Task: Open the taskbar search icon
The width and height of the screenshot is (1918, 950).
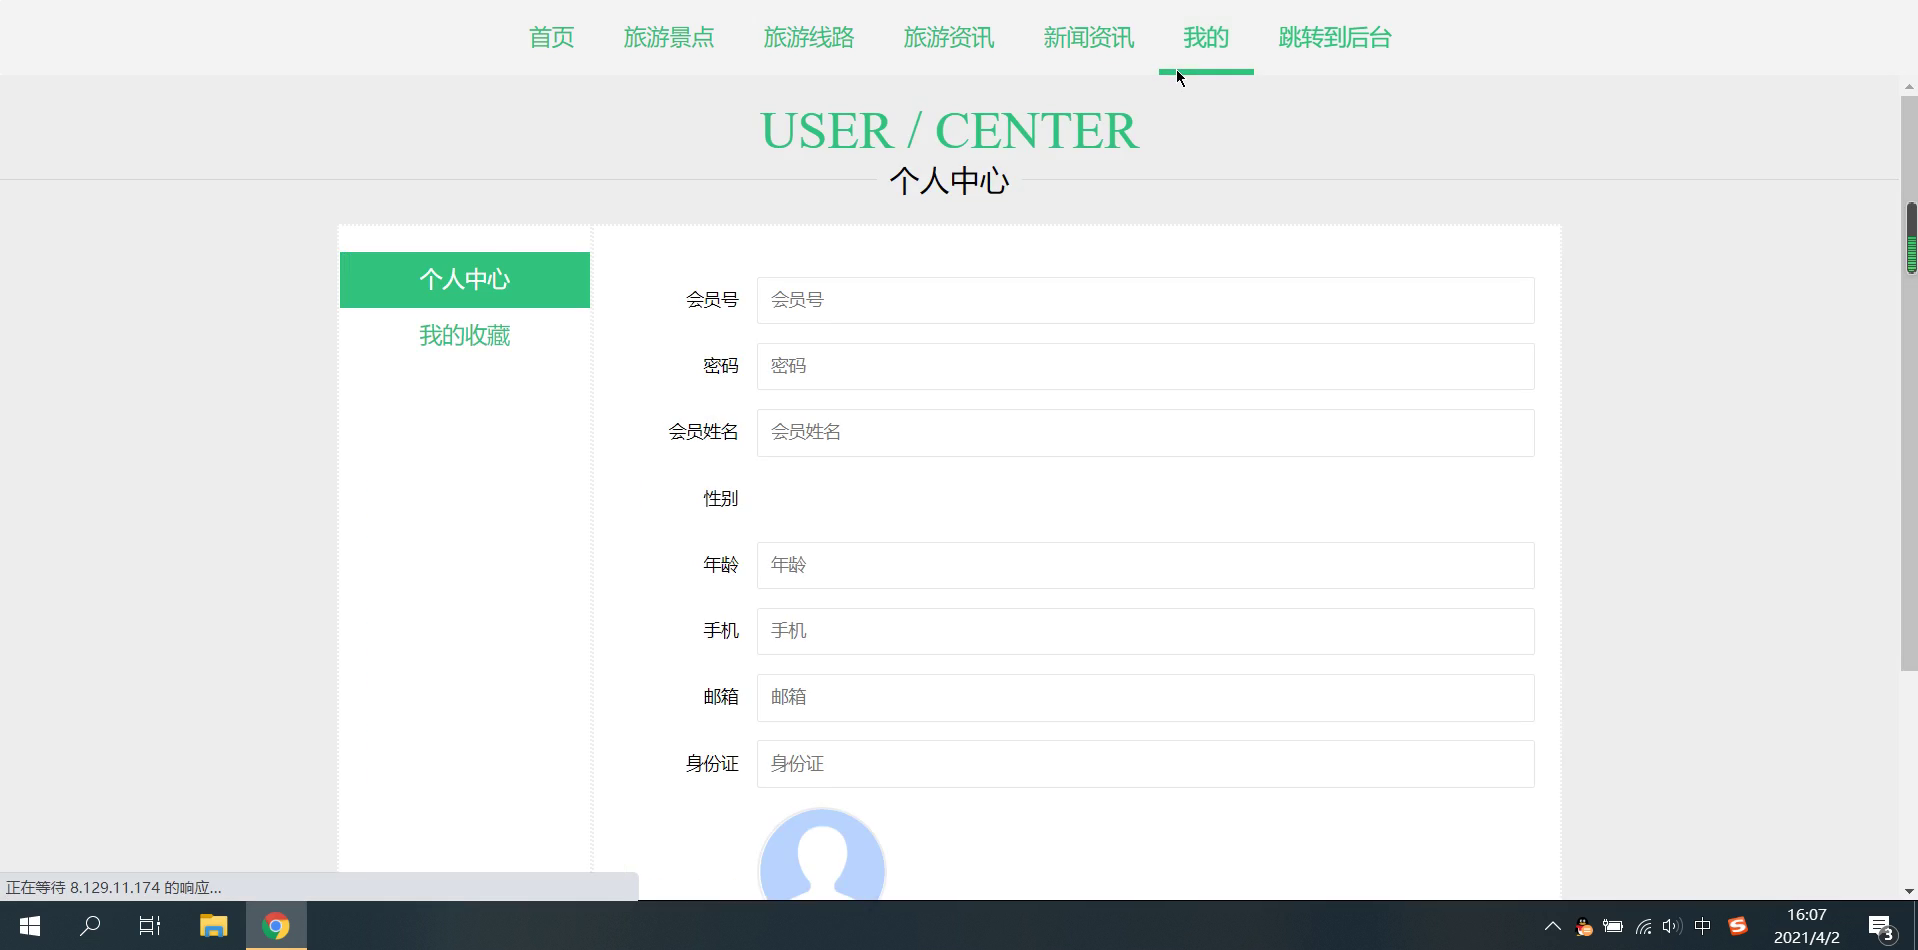Action: pos(90,926)
